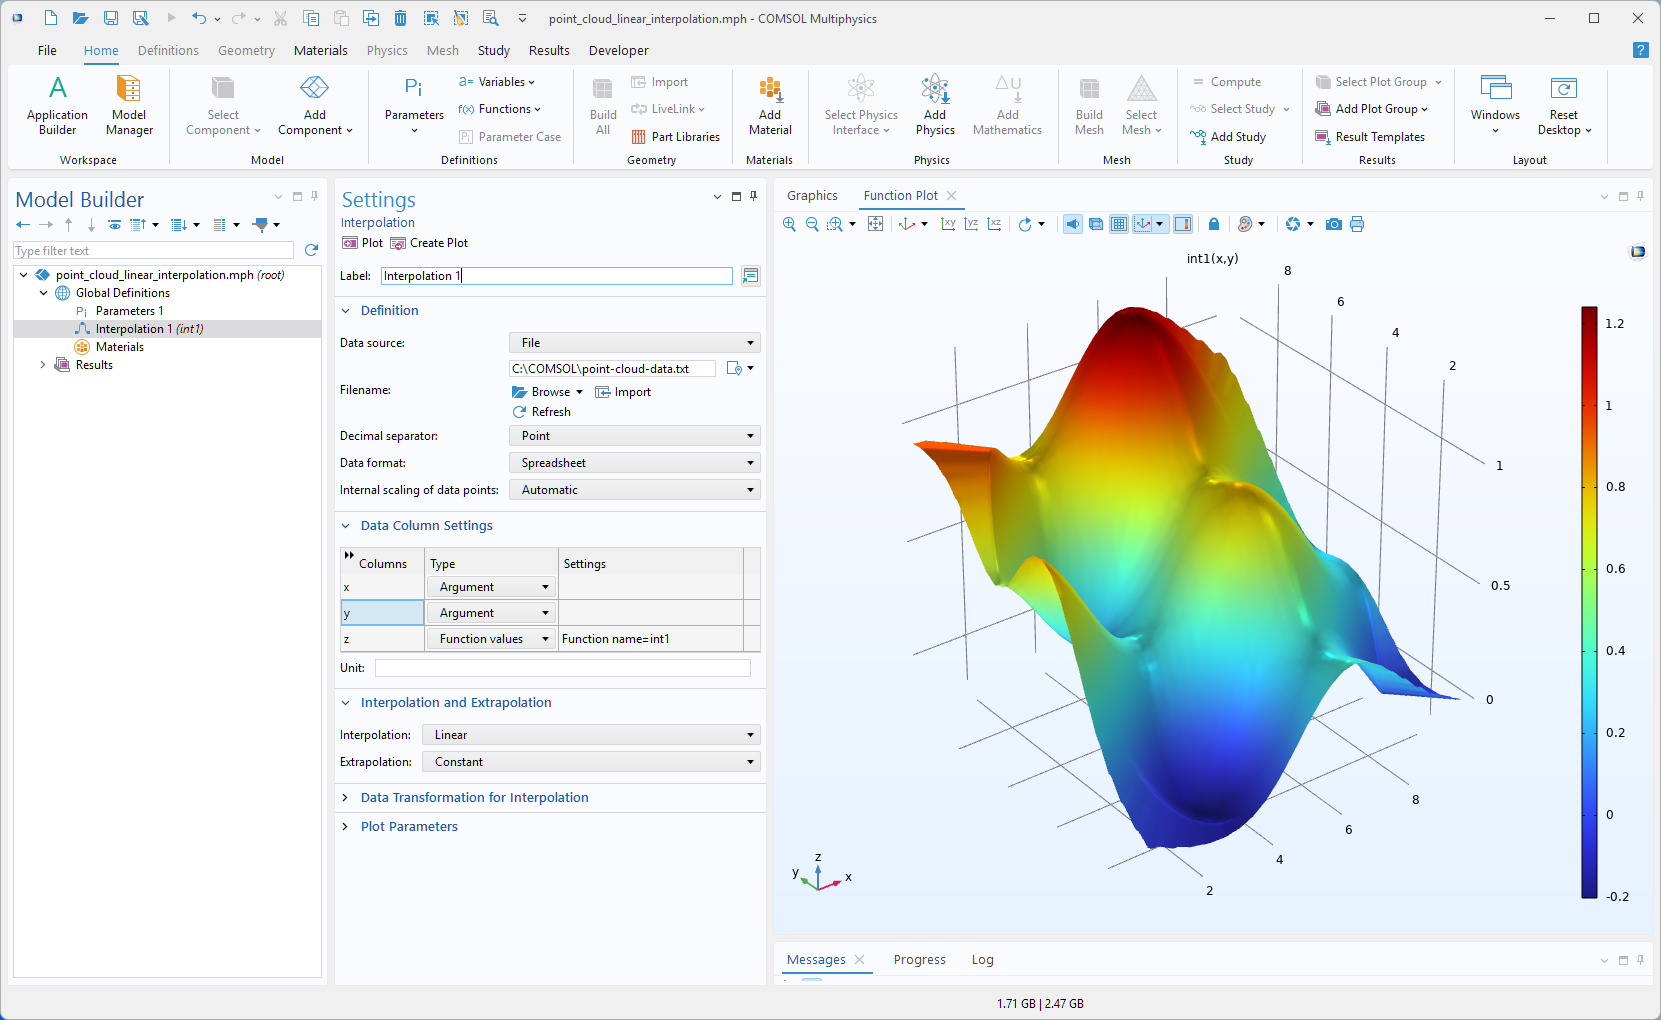Pin the Settings window
The width and height of the screenshot is (1661, 1020).
[x=754, y=196]
